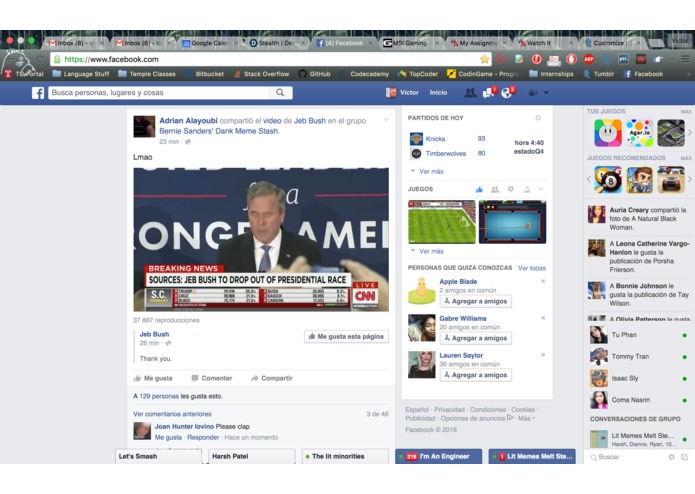This screenshot has width=695, height=494.
Task: Click the smiley face game icon
Action: pyautogui.click(x=608, y=133)
